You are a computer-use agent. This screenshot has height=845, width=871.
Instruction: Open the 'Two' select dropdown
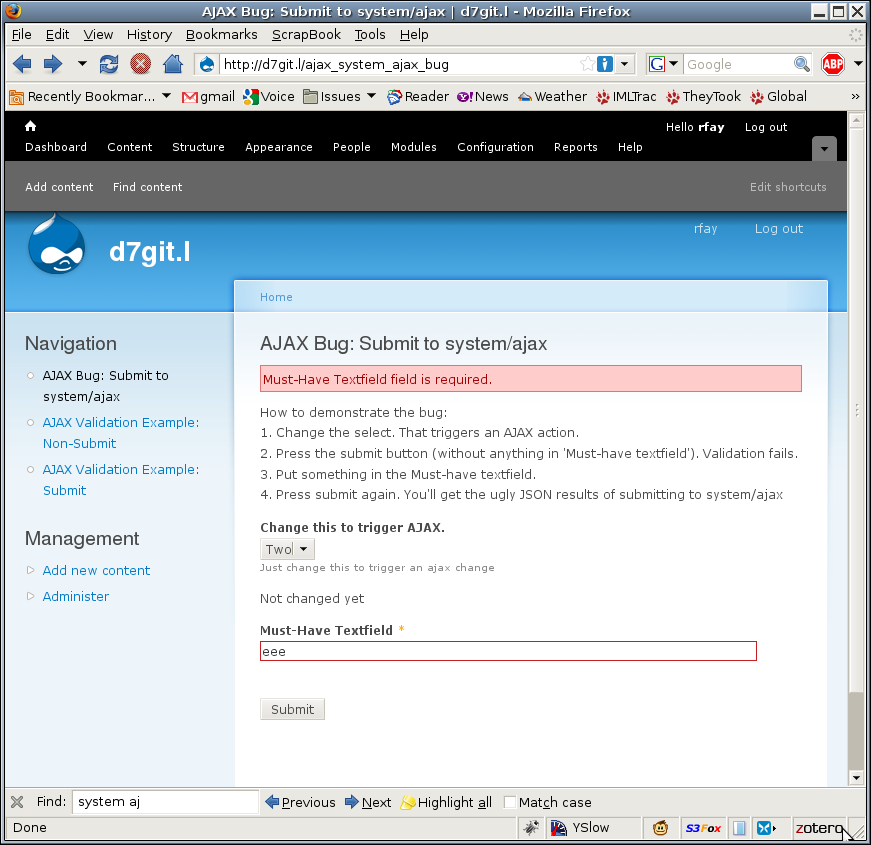(x=287, y=548)
